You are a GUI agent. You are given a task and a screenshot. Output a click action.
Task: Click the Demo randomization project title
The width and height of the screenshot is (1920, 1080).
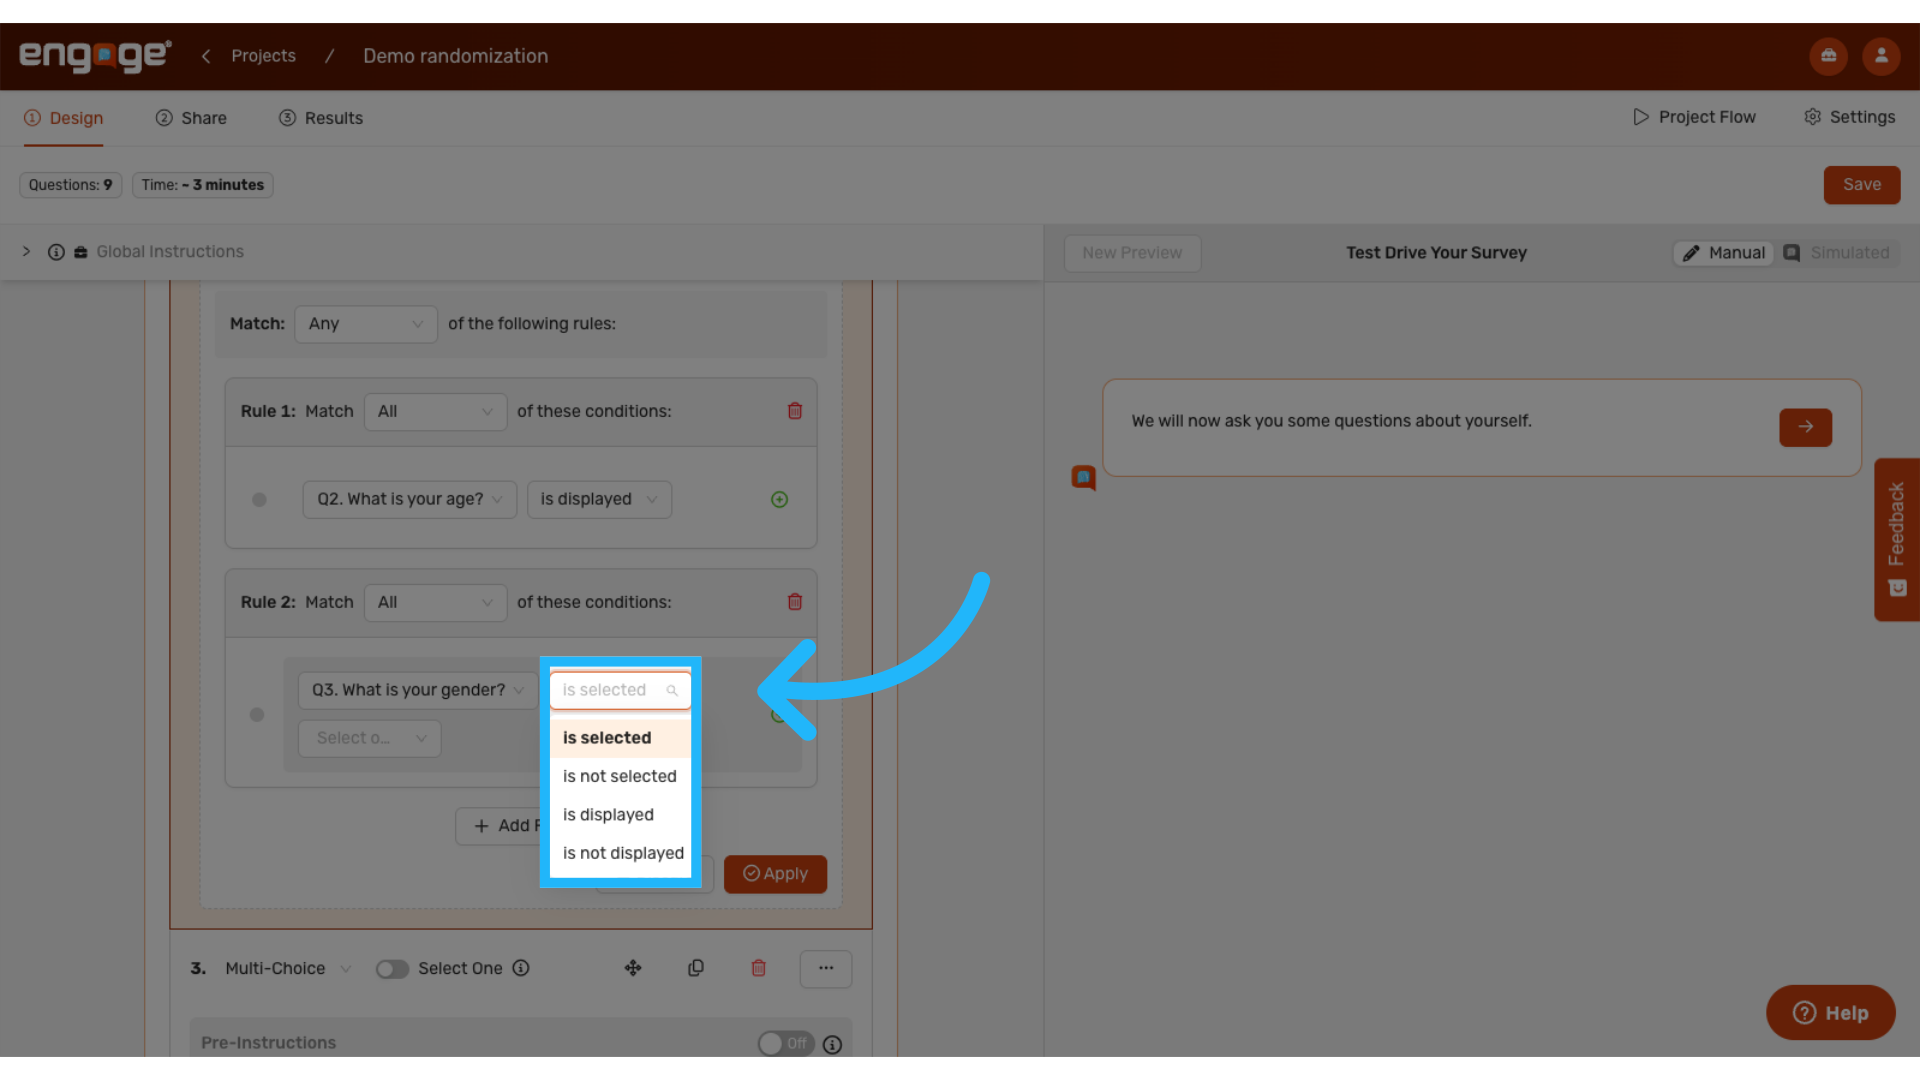coord(455,56)
